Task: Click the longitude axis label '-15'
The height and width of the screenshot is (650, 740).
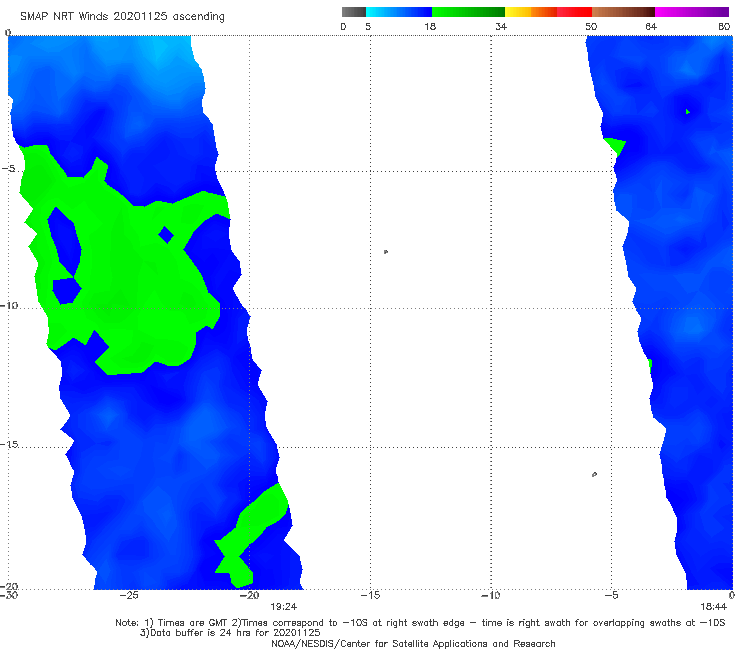Action: pyautogui.click(x=370, y=596)
